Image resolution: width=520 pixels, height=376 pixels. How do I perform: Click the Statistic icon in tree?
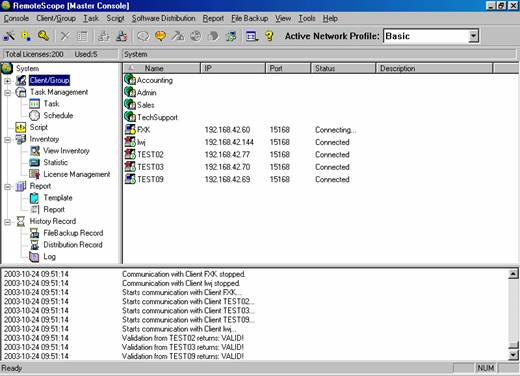[x=34, y=162]
